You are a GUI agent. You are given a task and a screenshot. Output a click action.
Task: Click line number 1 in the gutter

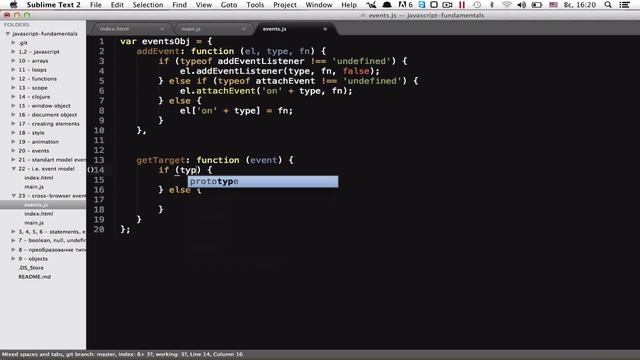click(101, 41)
